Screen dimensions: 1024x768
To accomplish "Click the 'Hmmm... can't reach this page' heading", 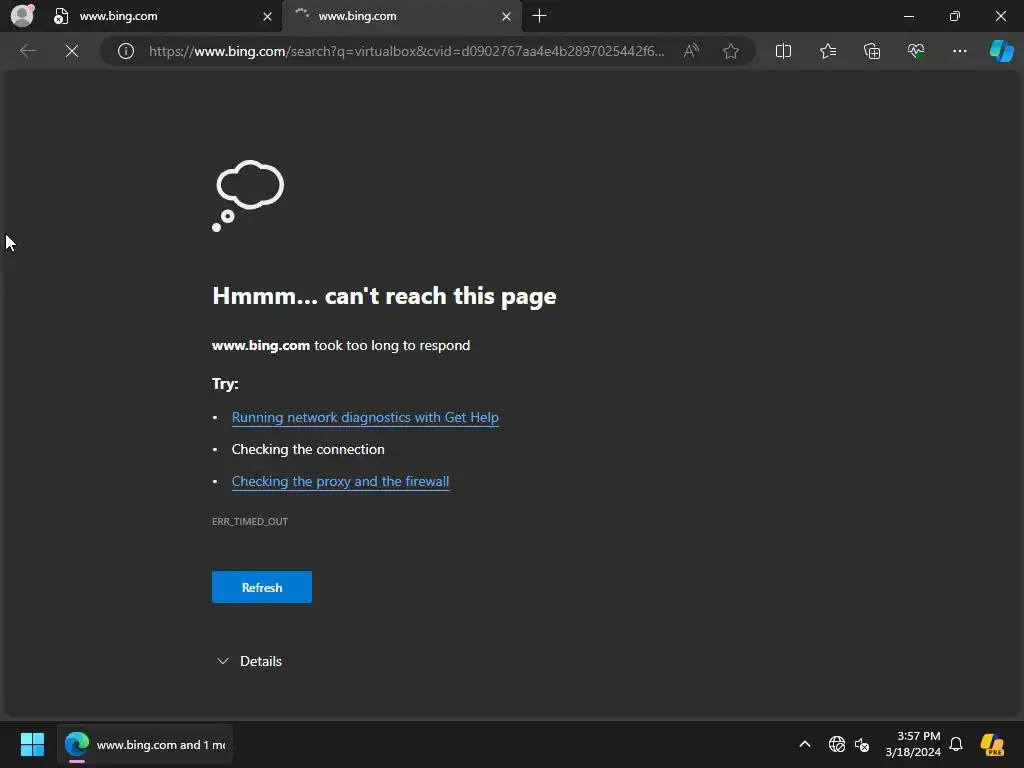I will [x=384, y=296].
